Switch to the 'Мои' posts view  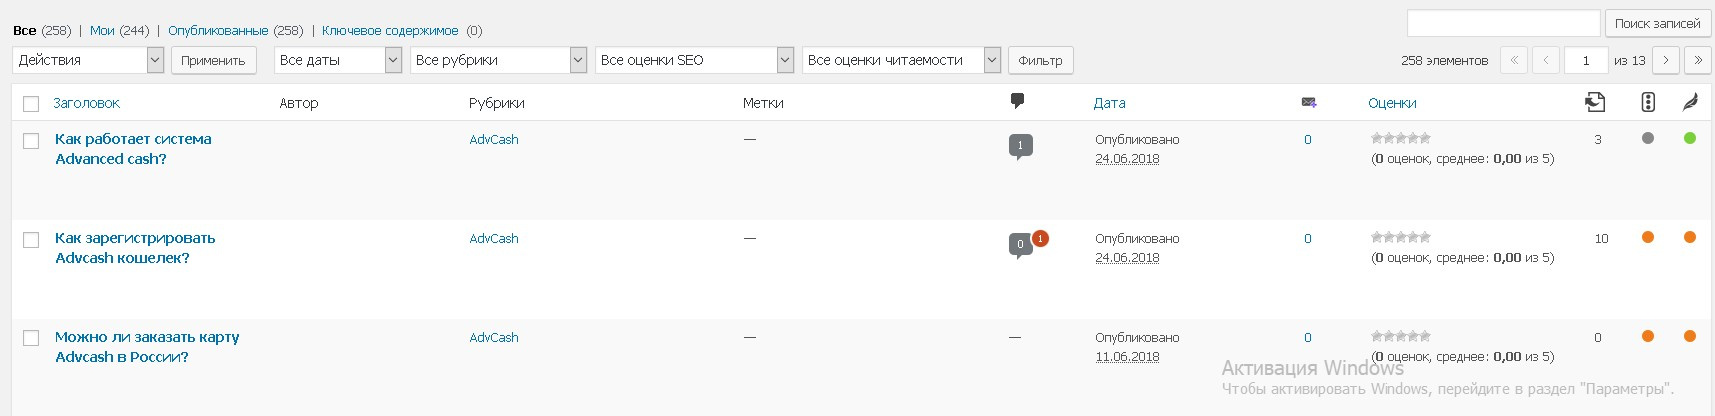(102, 31)
